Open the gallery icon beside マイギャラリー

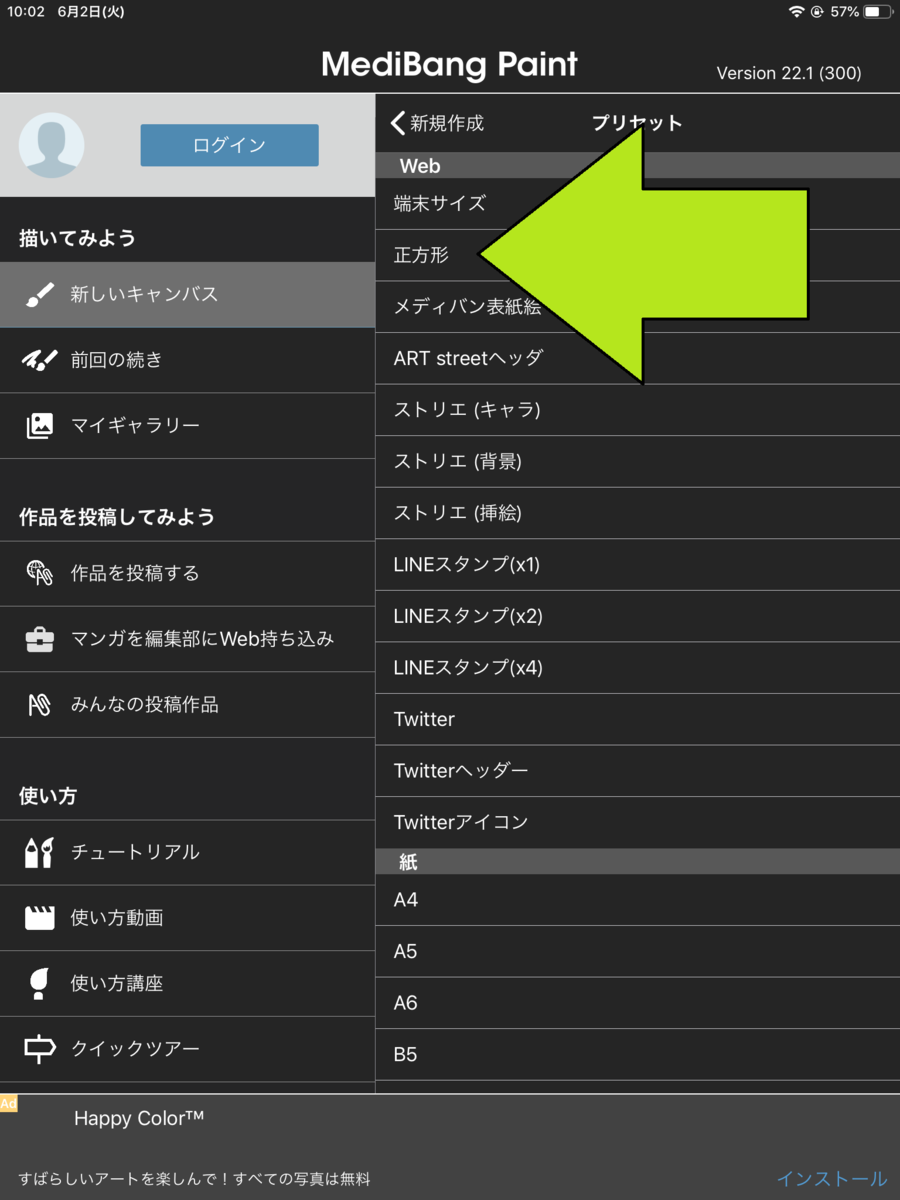coord(39,426)
